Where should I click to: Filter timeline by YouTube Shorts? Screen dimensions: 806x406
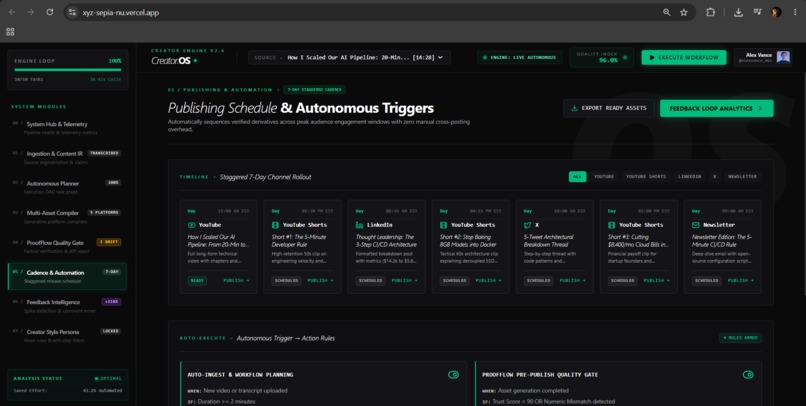[646, 176]
